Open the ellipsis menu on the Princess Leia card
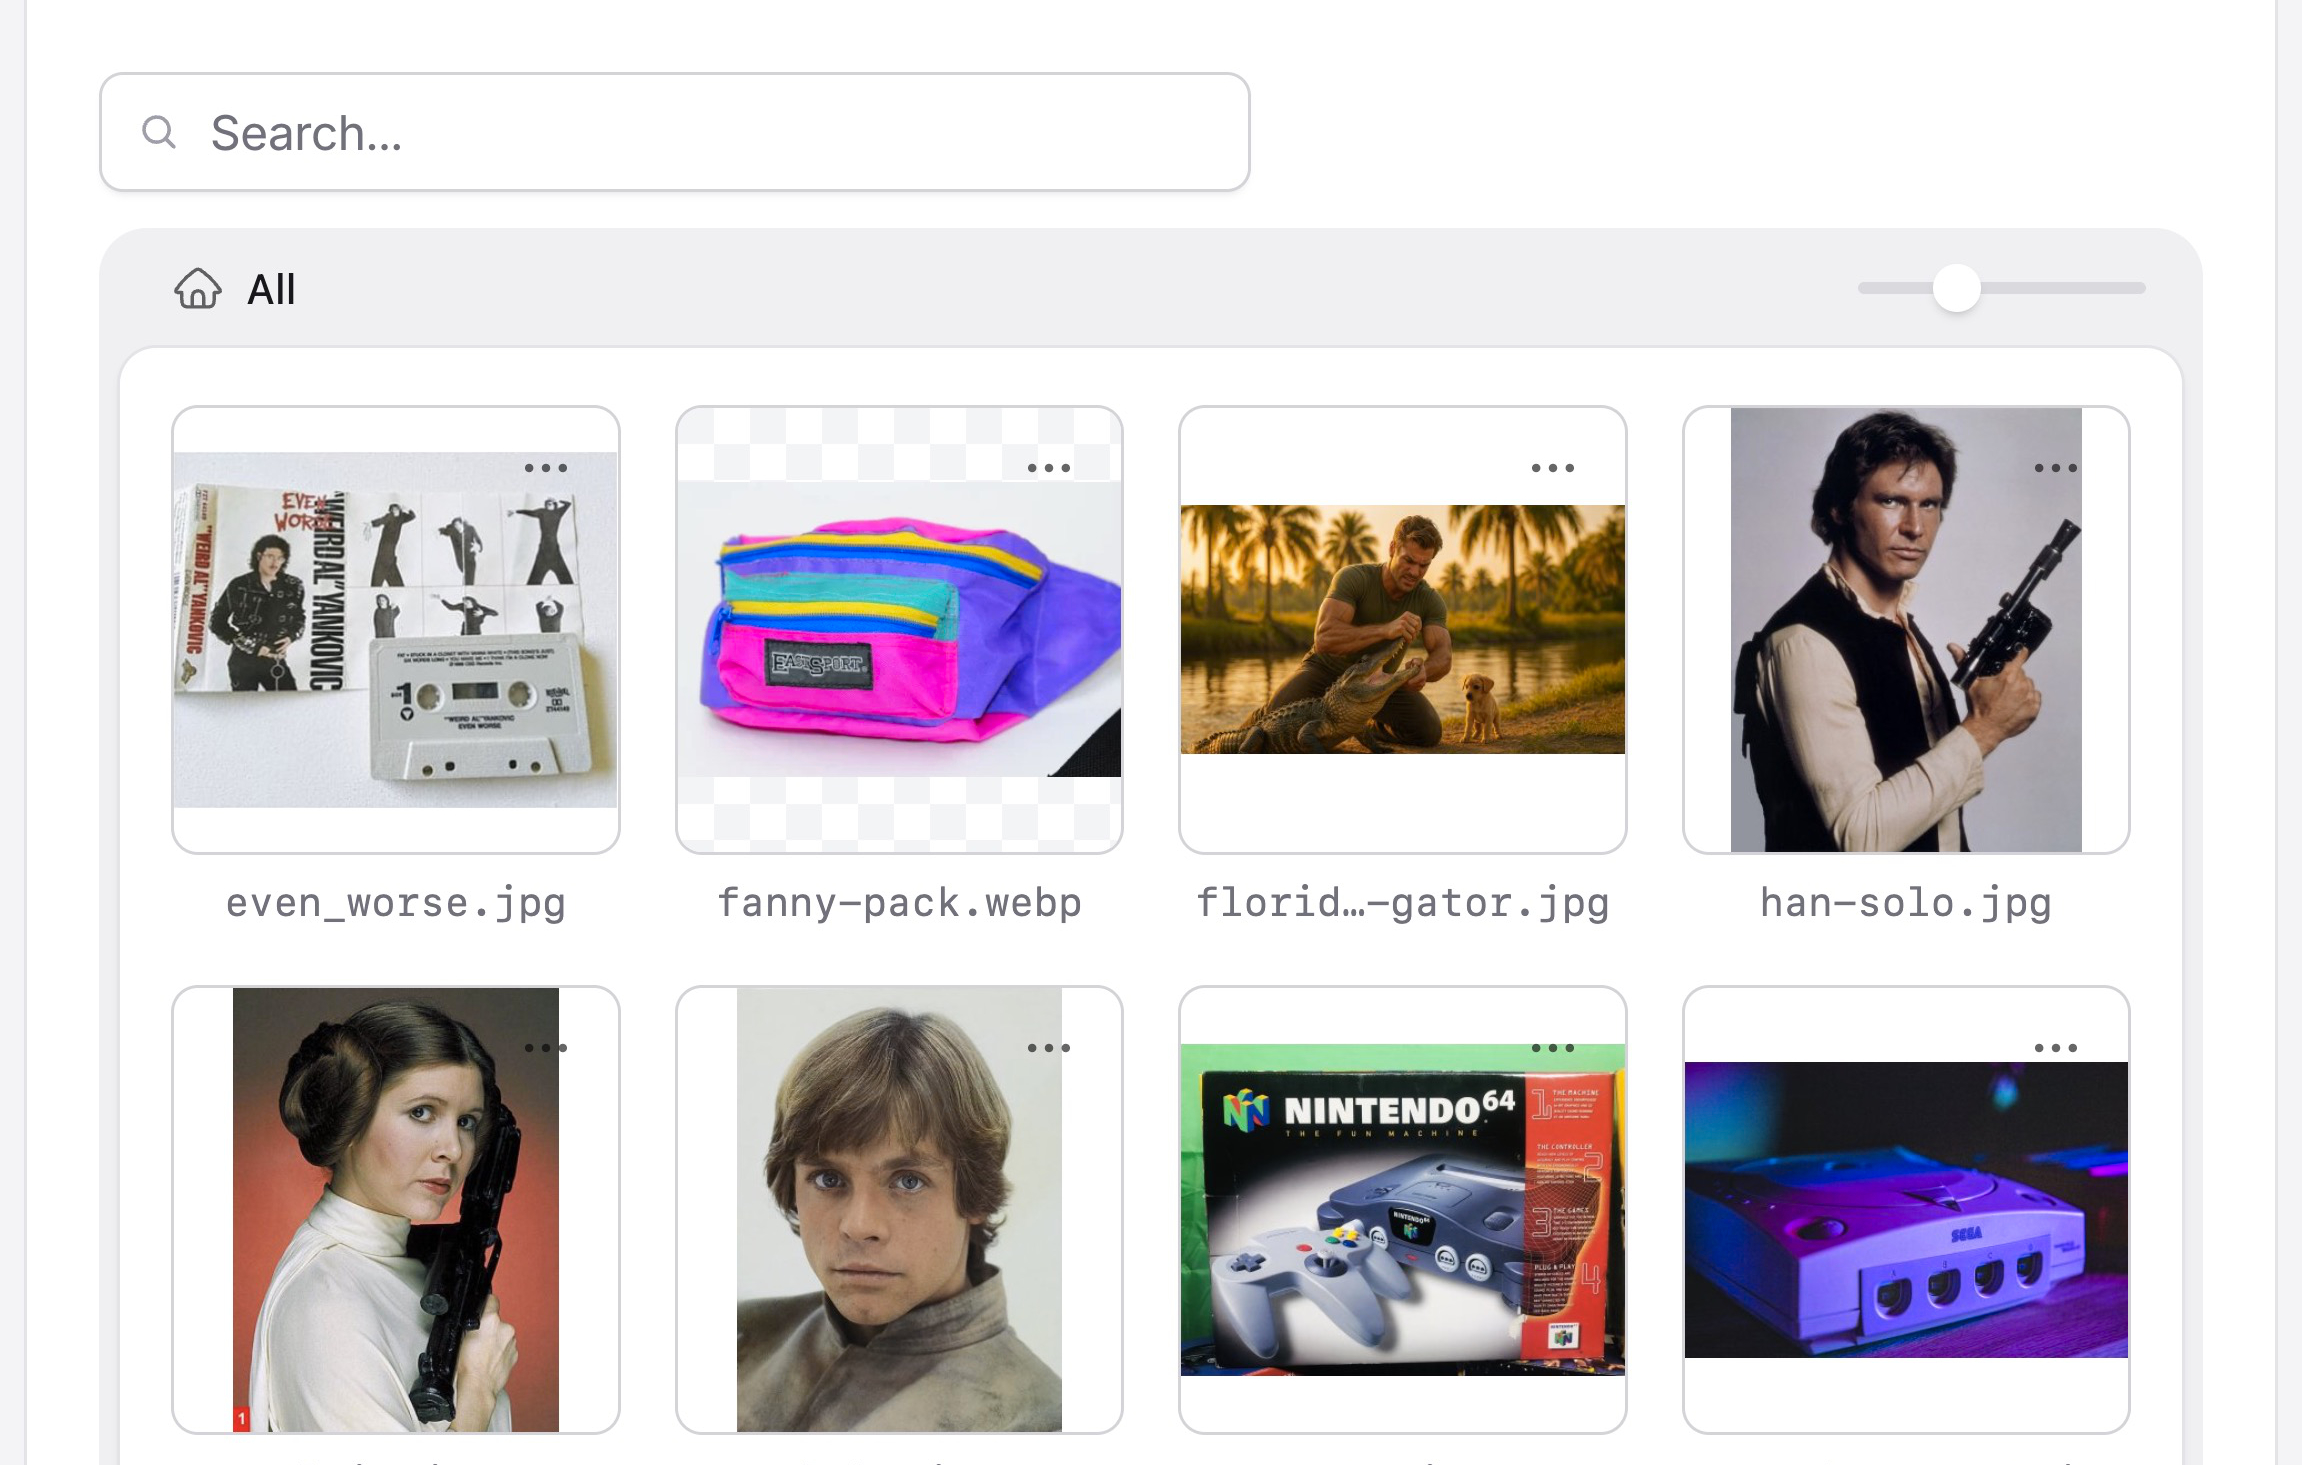 pyautogui.click(x=548, y=1046)
